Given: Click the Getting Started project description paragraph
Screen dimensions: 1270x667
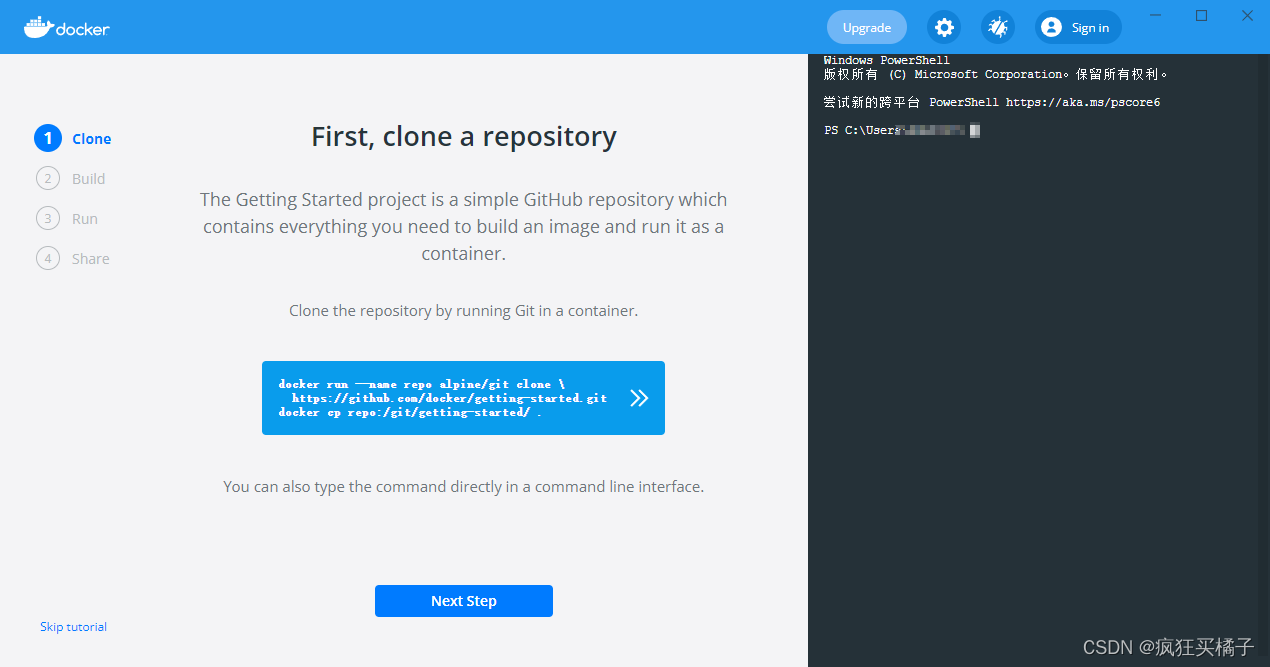Looking at the screenshot, I should (464, 226).
